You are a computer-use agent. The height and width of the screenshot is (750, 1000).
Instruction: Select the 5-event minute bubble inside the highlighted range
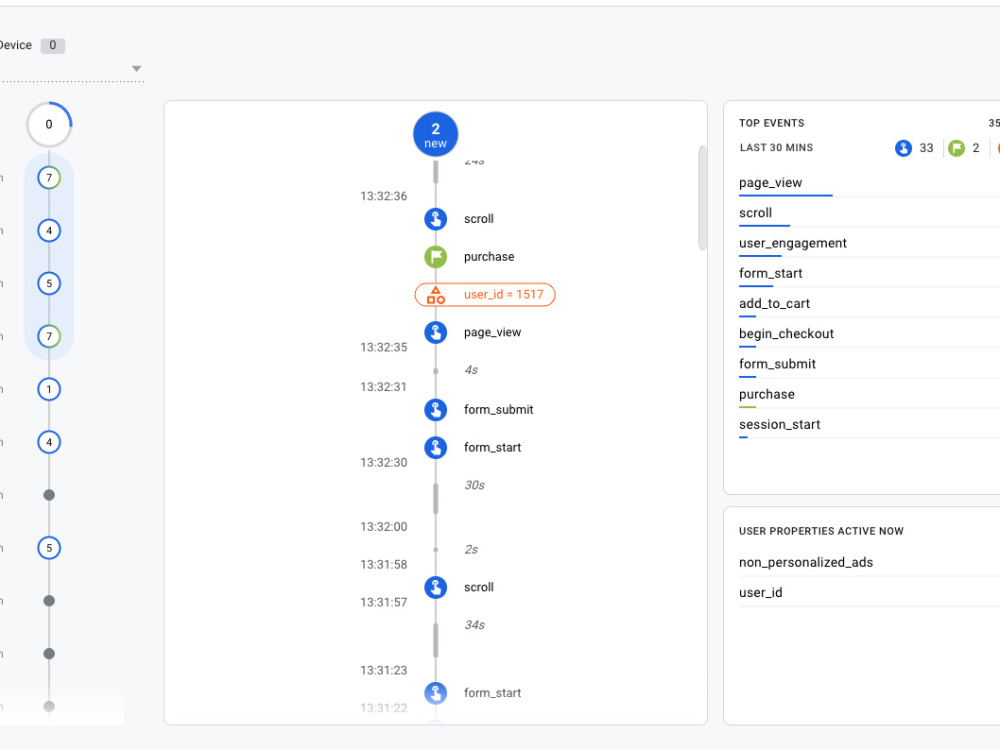pyautogui.click(x=49, y=284)
